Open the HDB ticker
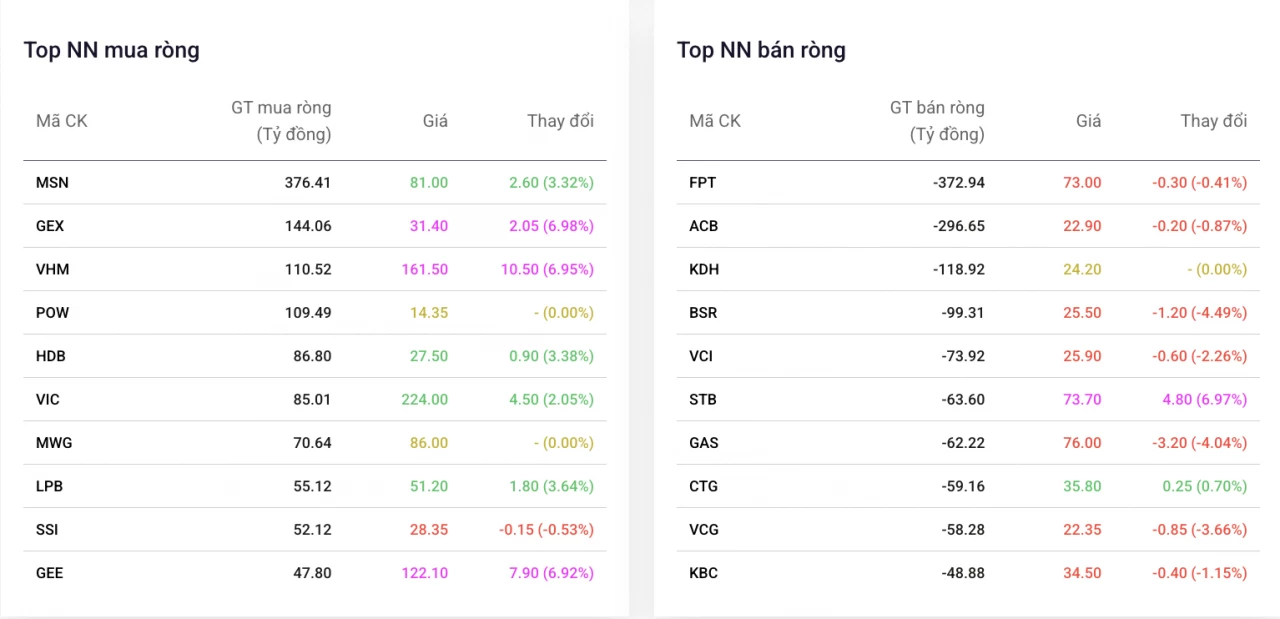Screen dimensions: 1280x619 51,356
